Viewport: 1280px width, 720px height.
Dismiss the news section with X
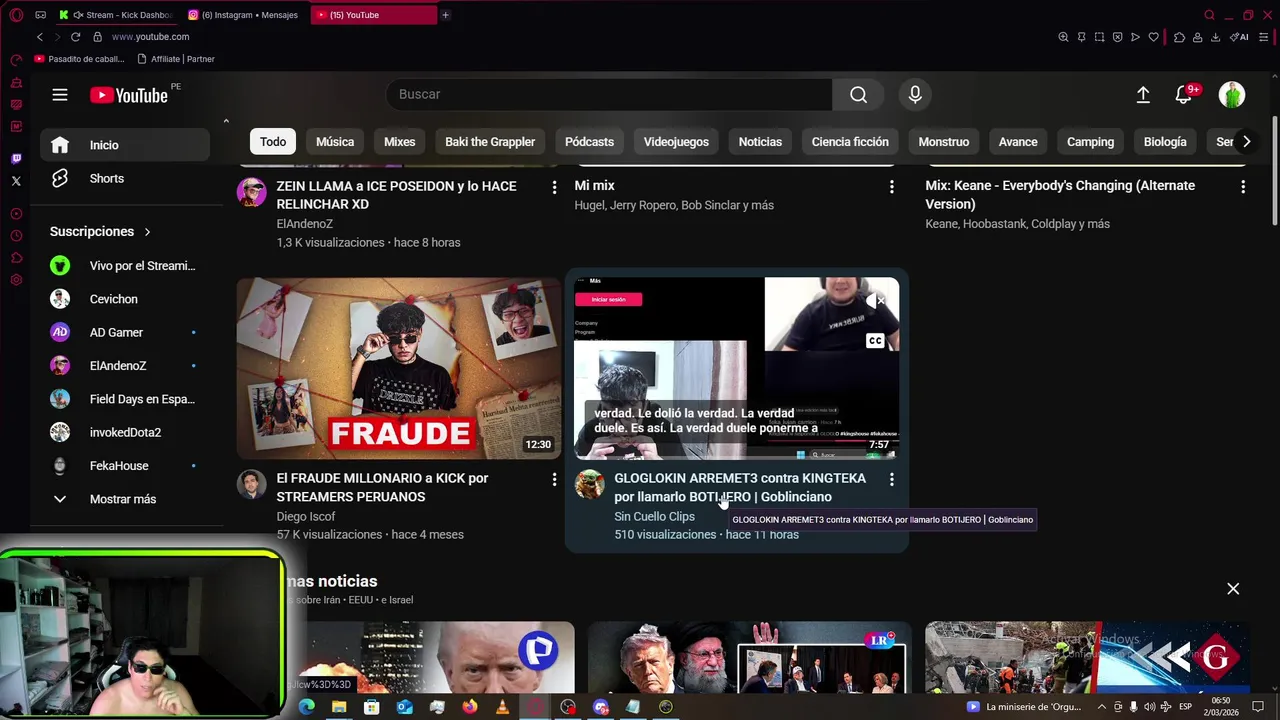coord(1233,589)
